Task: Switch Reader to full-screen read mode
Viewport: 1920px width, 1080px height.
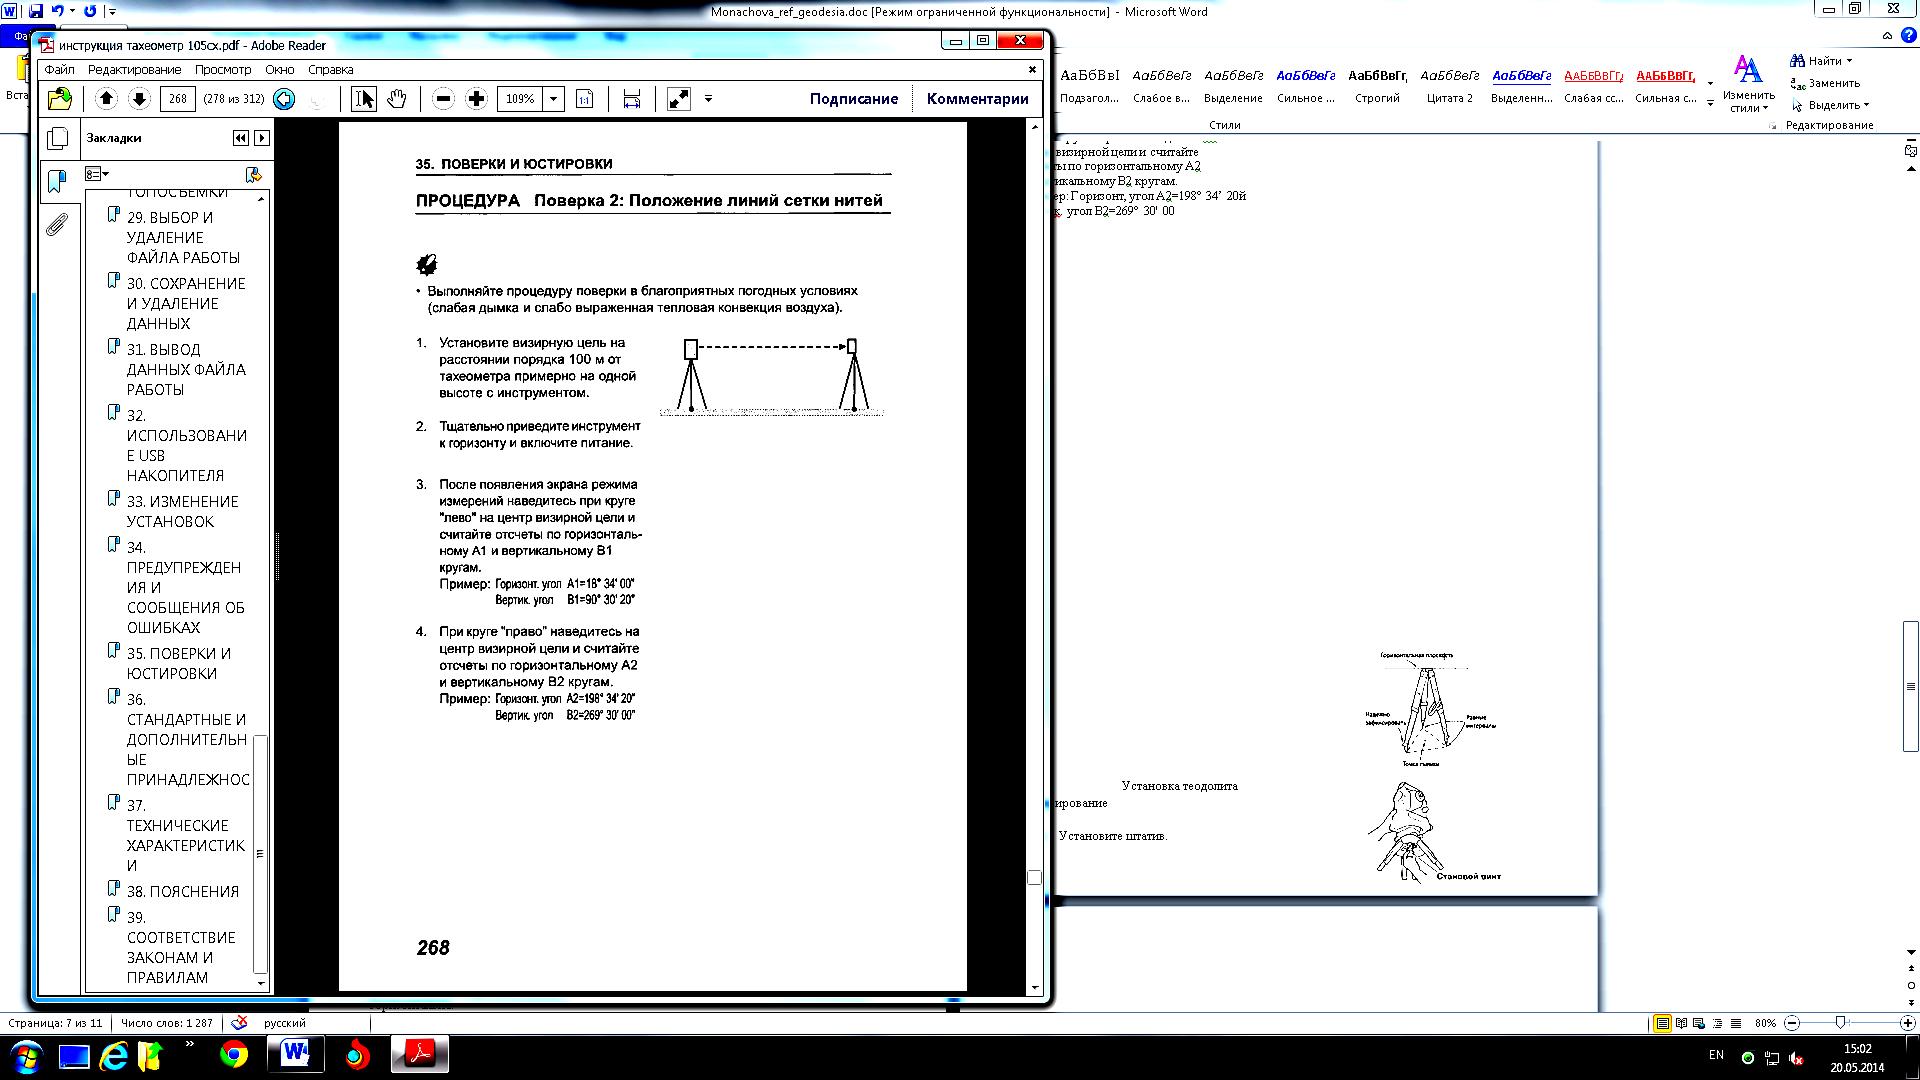Action: tap(678, 98)
